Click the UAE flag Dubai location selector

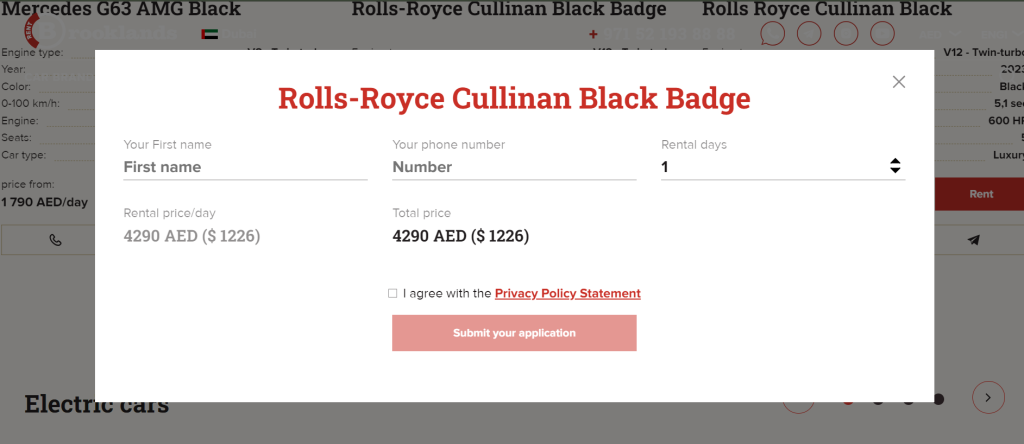tap(229, 34)
